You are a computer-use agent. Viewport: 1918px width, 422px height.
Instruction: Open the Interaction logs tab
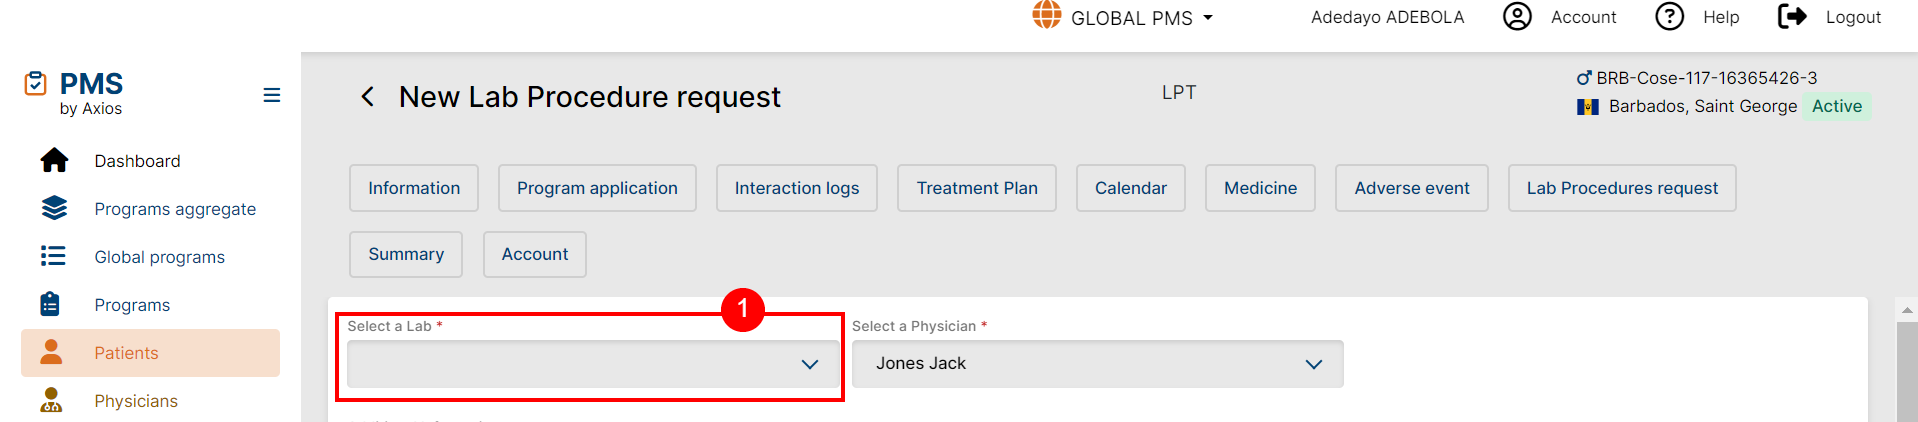click(796, 188)
